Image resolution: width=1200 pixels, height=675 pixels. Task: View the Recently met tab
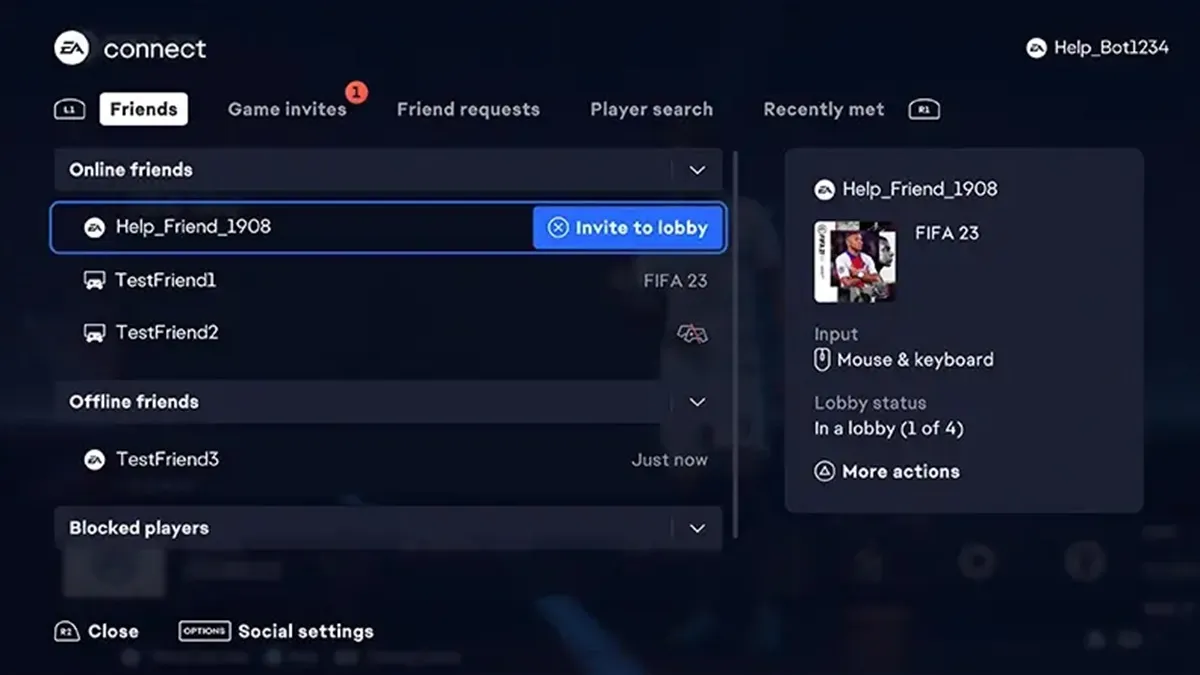tap(823, 109)
